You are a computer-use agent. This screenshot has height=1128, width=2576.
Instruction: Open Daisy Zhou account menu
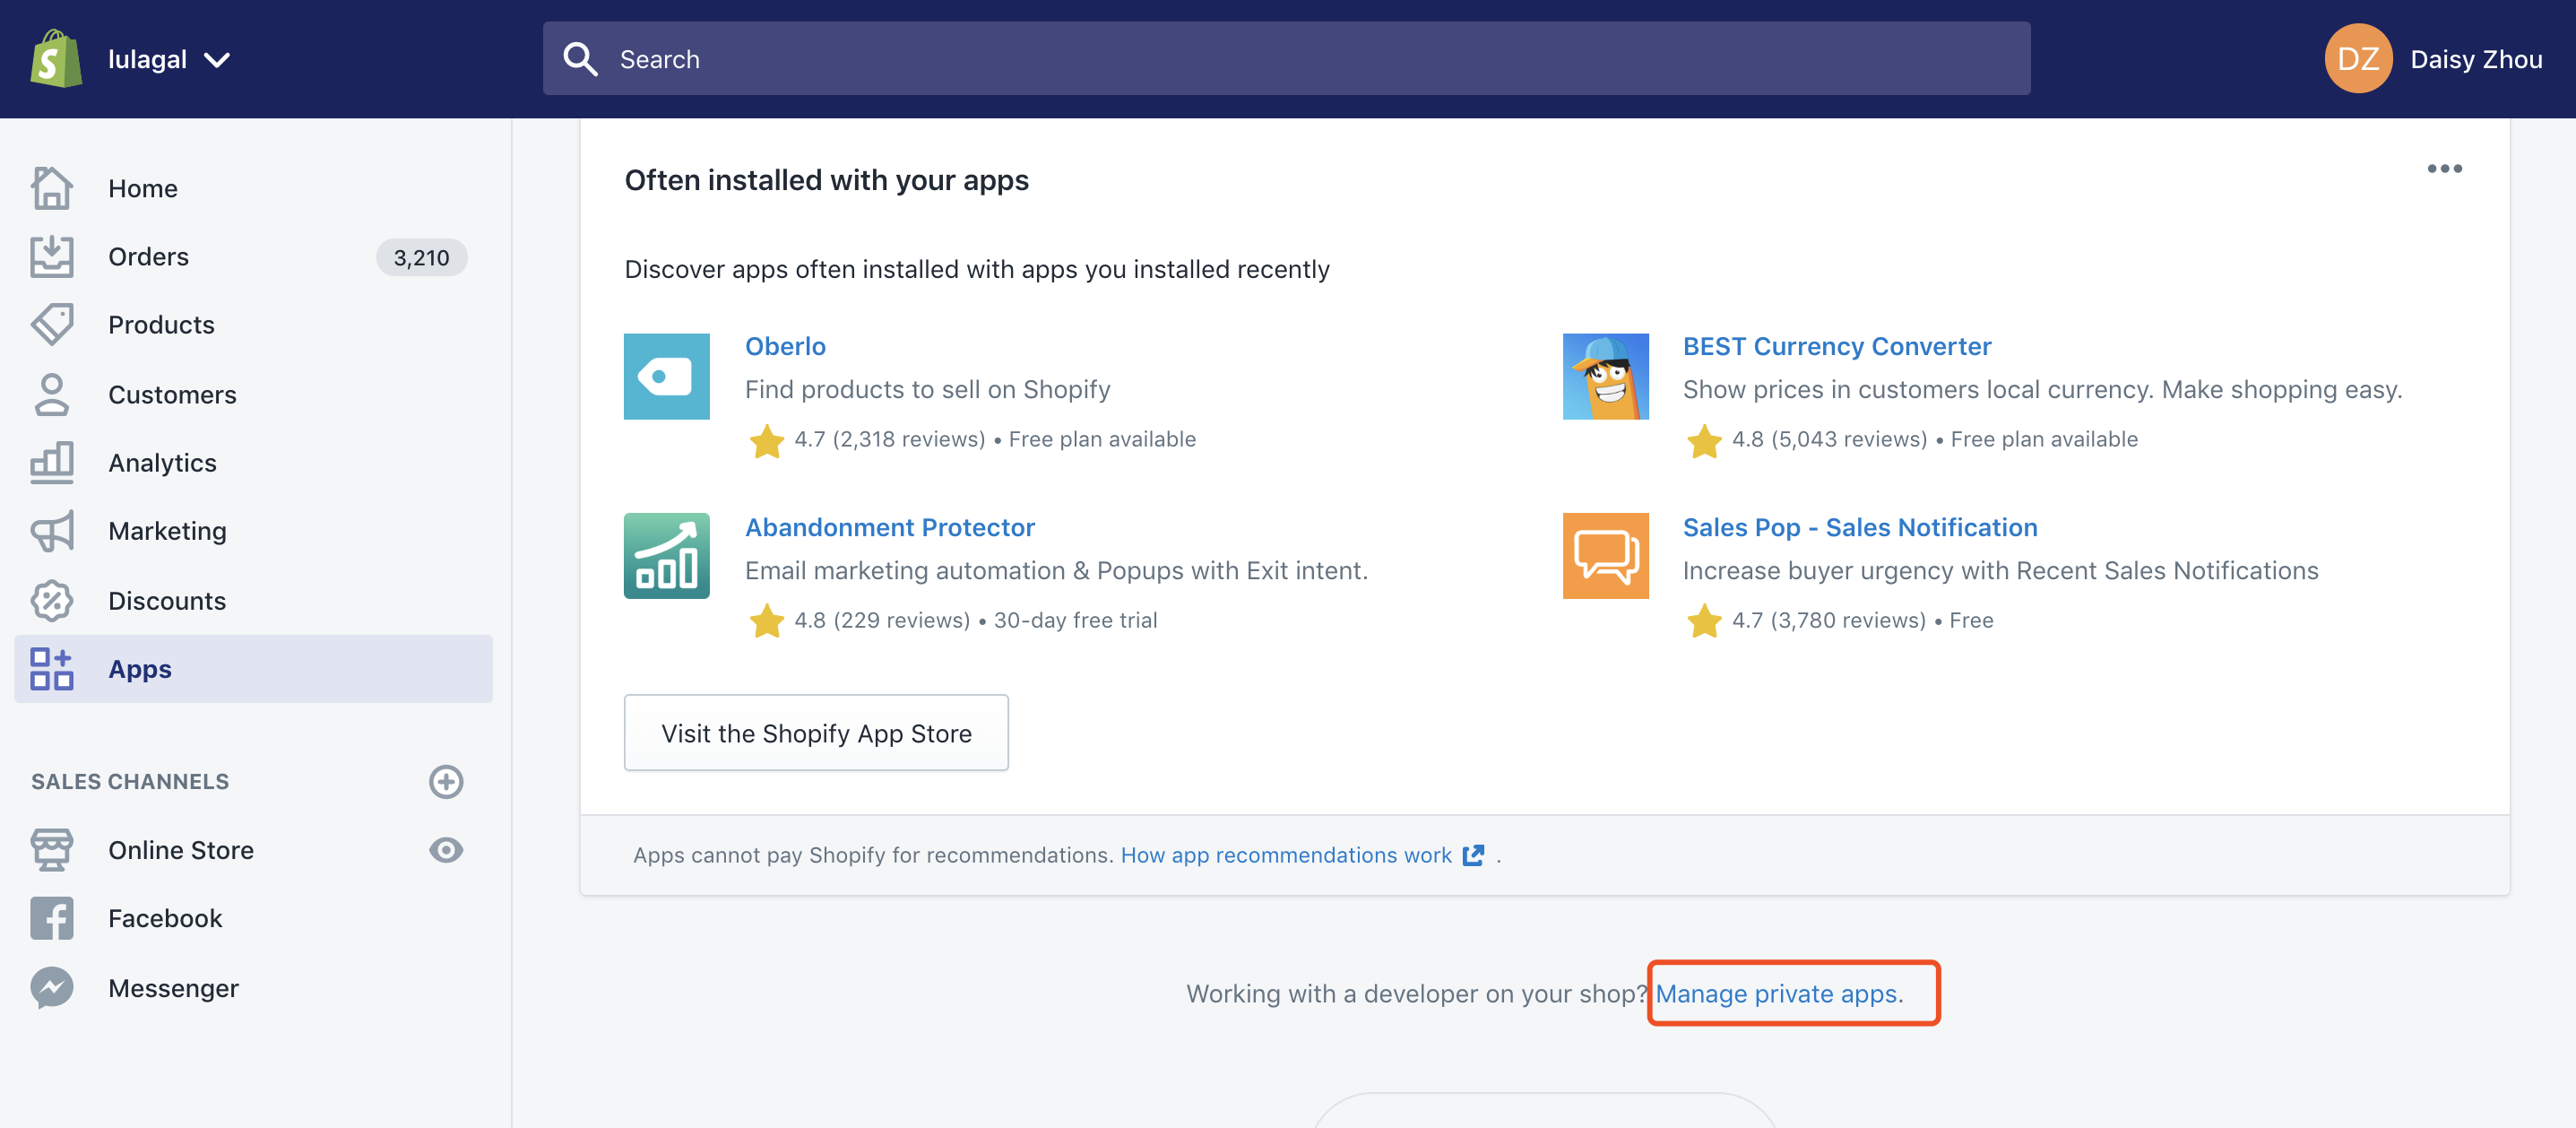click(2475, 60)
